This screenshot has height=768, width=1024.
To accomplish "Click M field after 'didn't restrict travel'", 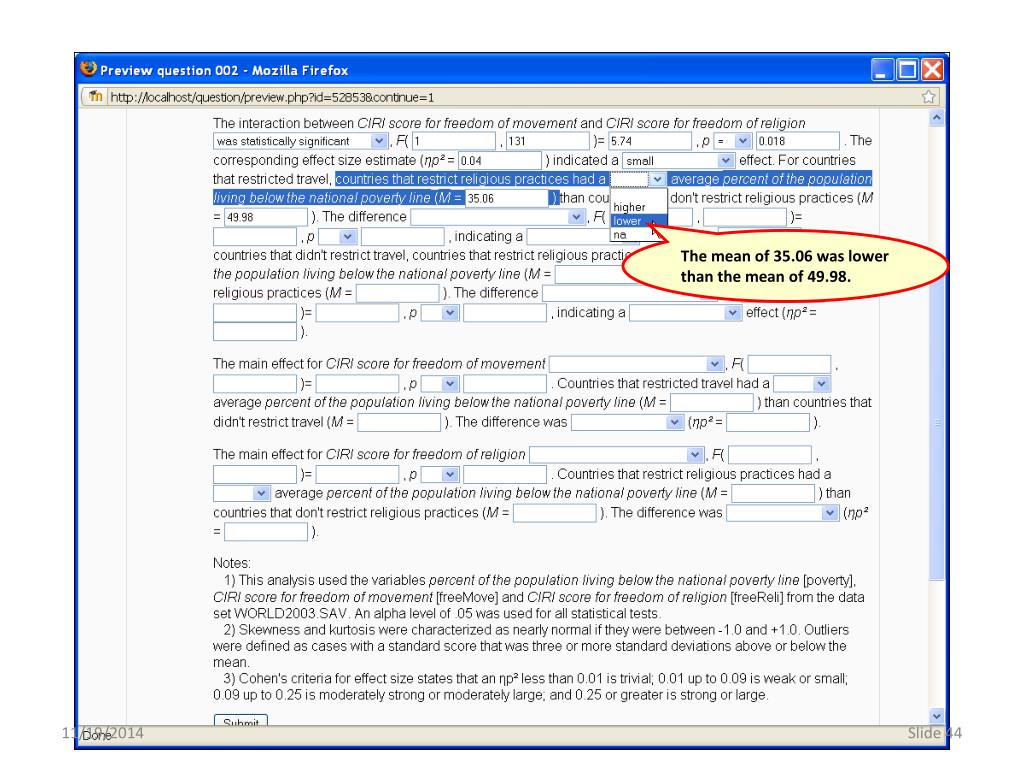I will tap(399, 423).
